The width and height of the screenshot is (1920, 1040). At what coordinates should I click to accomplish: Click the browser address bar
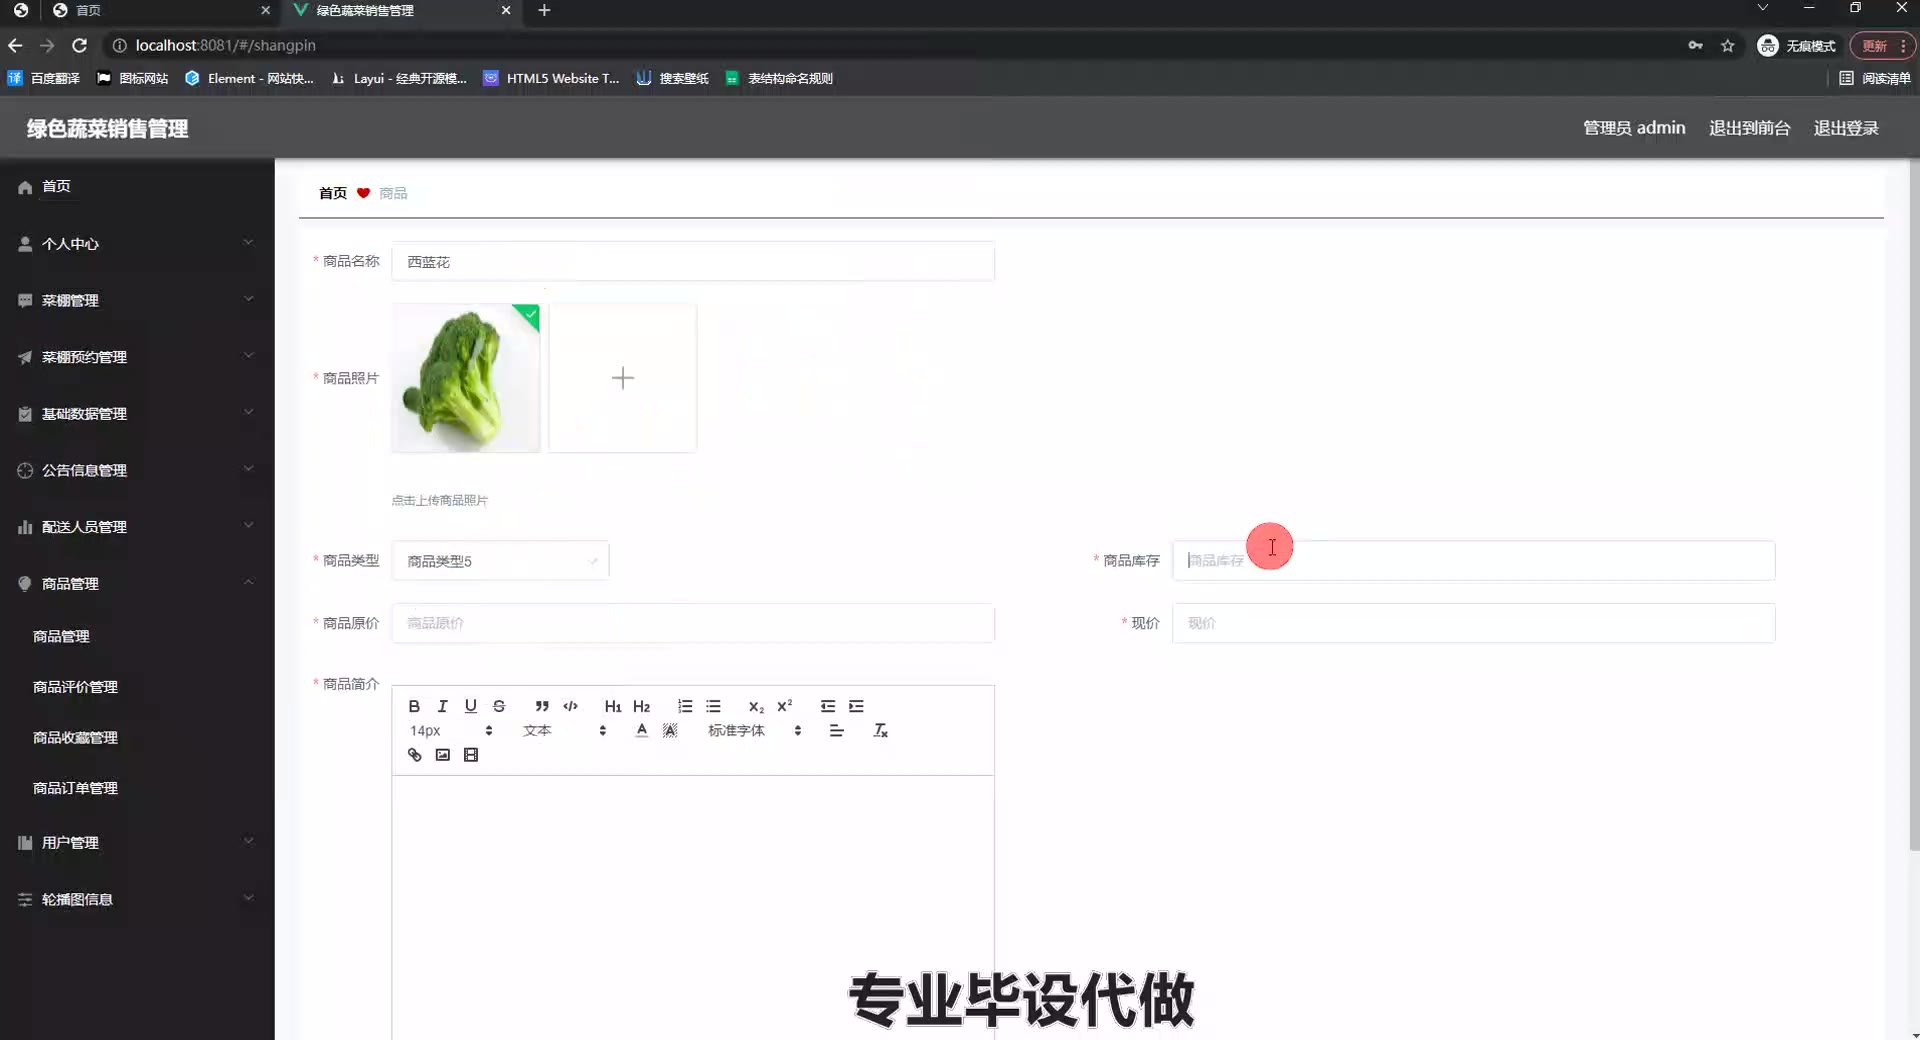point(890,45)
